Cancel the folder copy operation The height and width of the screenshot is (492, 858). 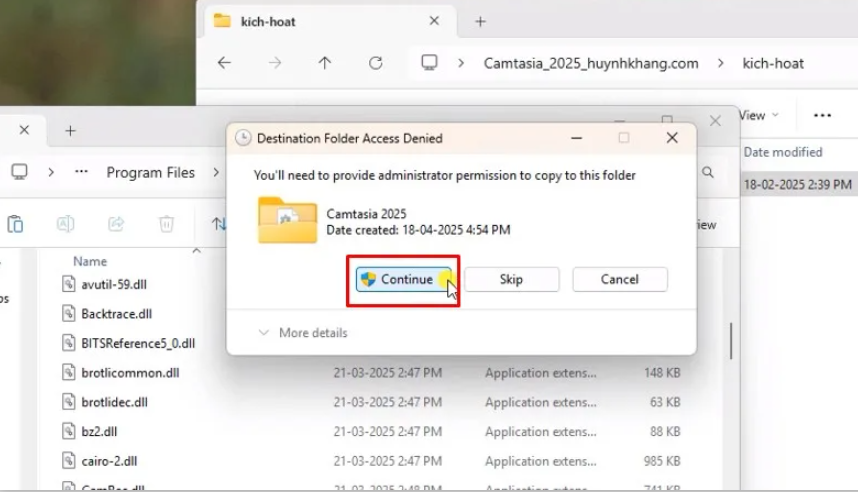click(x=619, y=280)
